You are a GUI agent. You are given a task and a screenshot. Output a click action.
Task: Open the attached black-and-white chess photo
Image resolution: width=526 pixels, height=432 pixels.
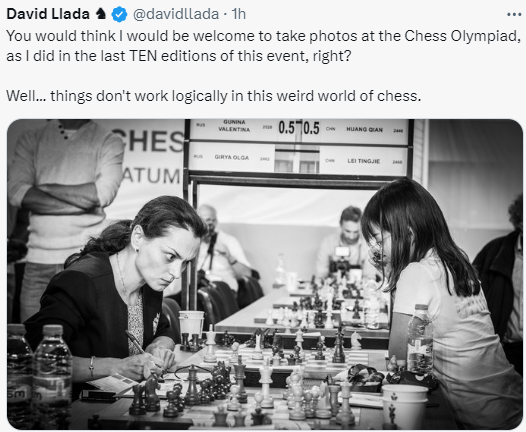265,274
